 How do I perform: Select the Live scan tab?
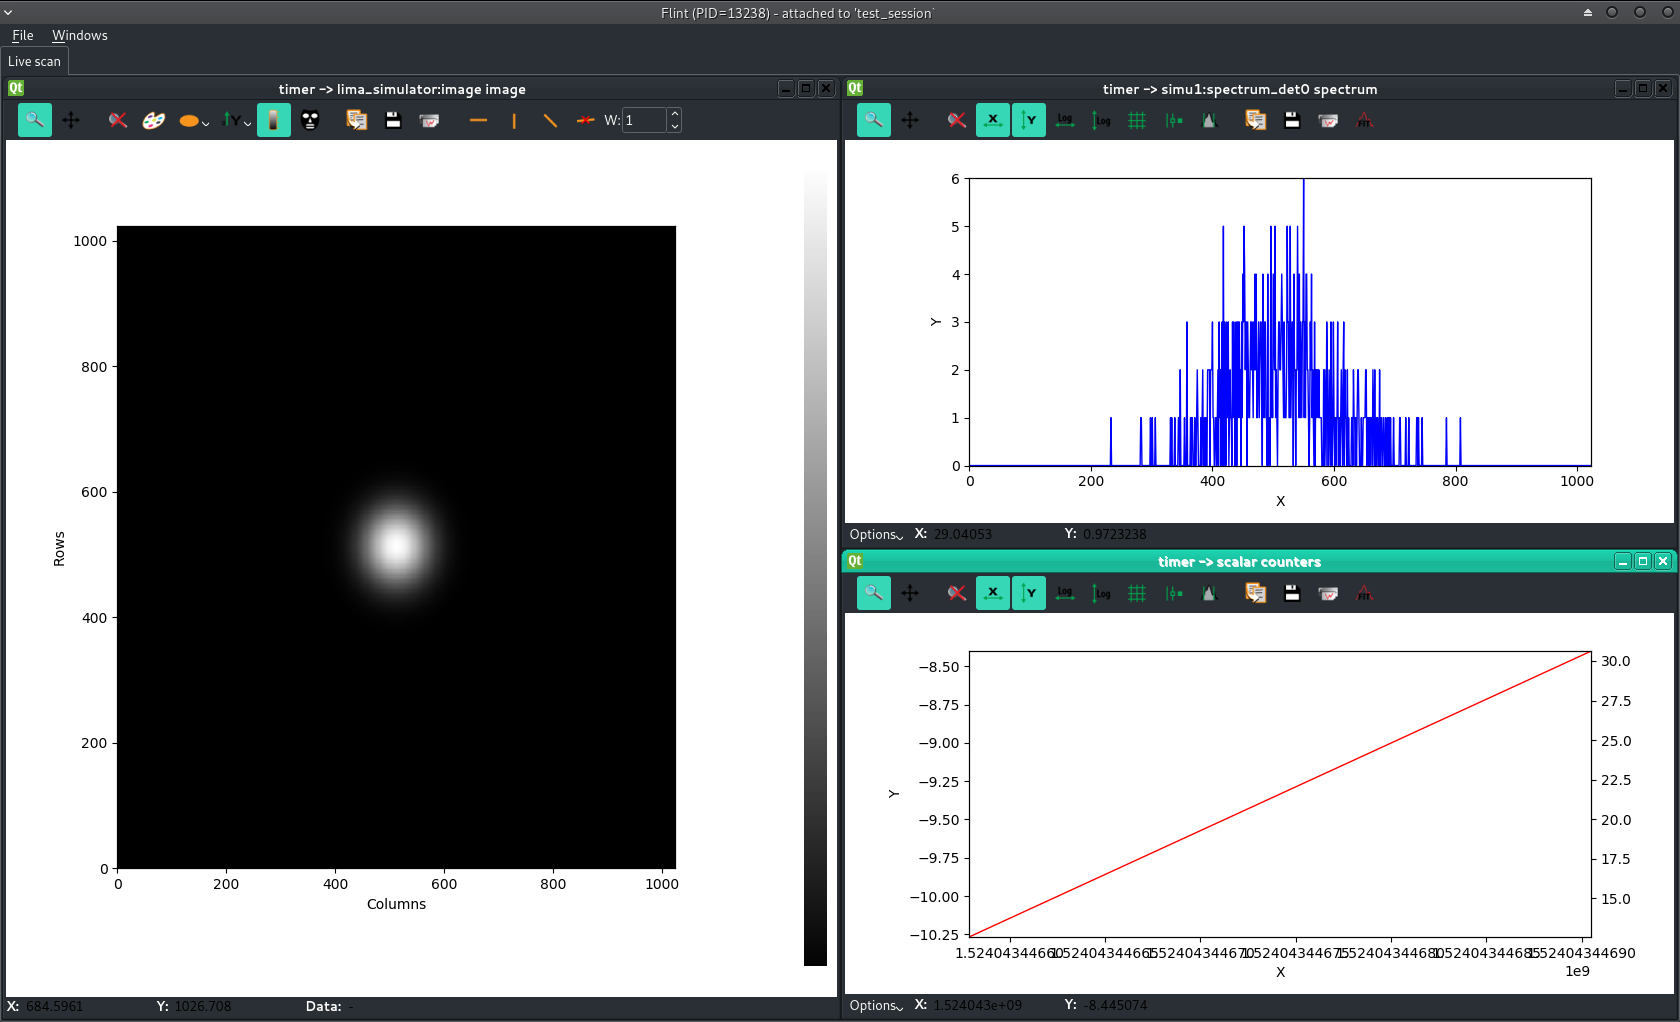[x=35, y=61]
